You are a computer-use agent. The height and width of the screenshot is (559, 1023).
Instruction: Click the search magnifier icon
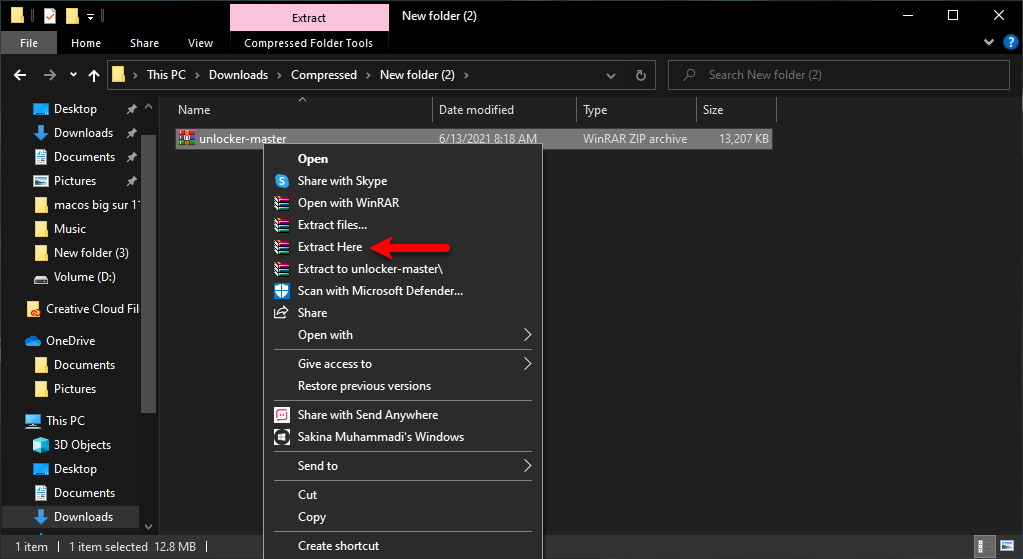coord(689,75)
